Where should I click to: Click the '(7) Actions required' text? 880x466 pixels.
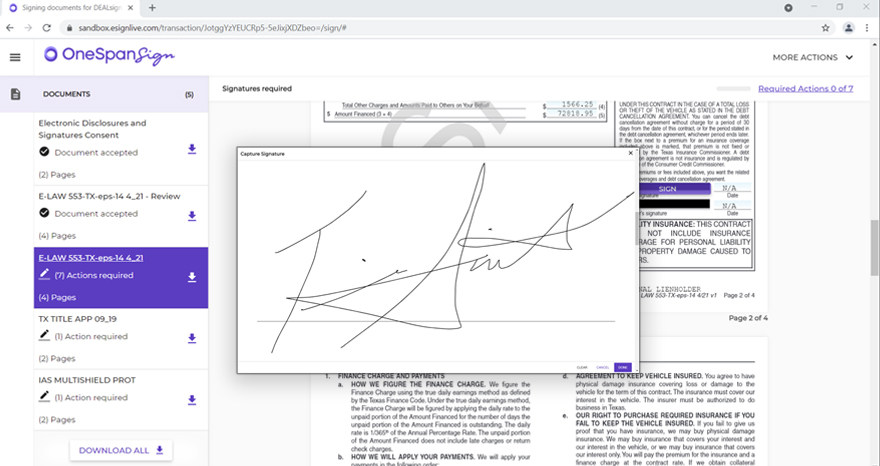(x=94, y=275)
